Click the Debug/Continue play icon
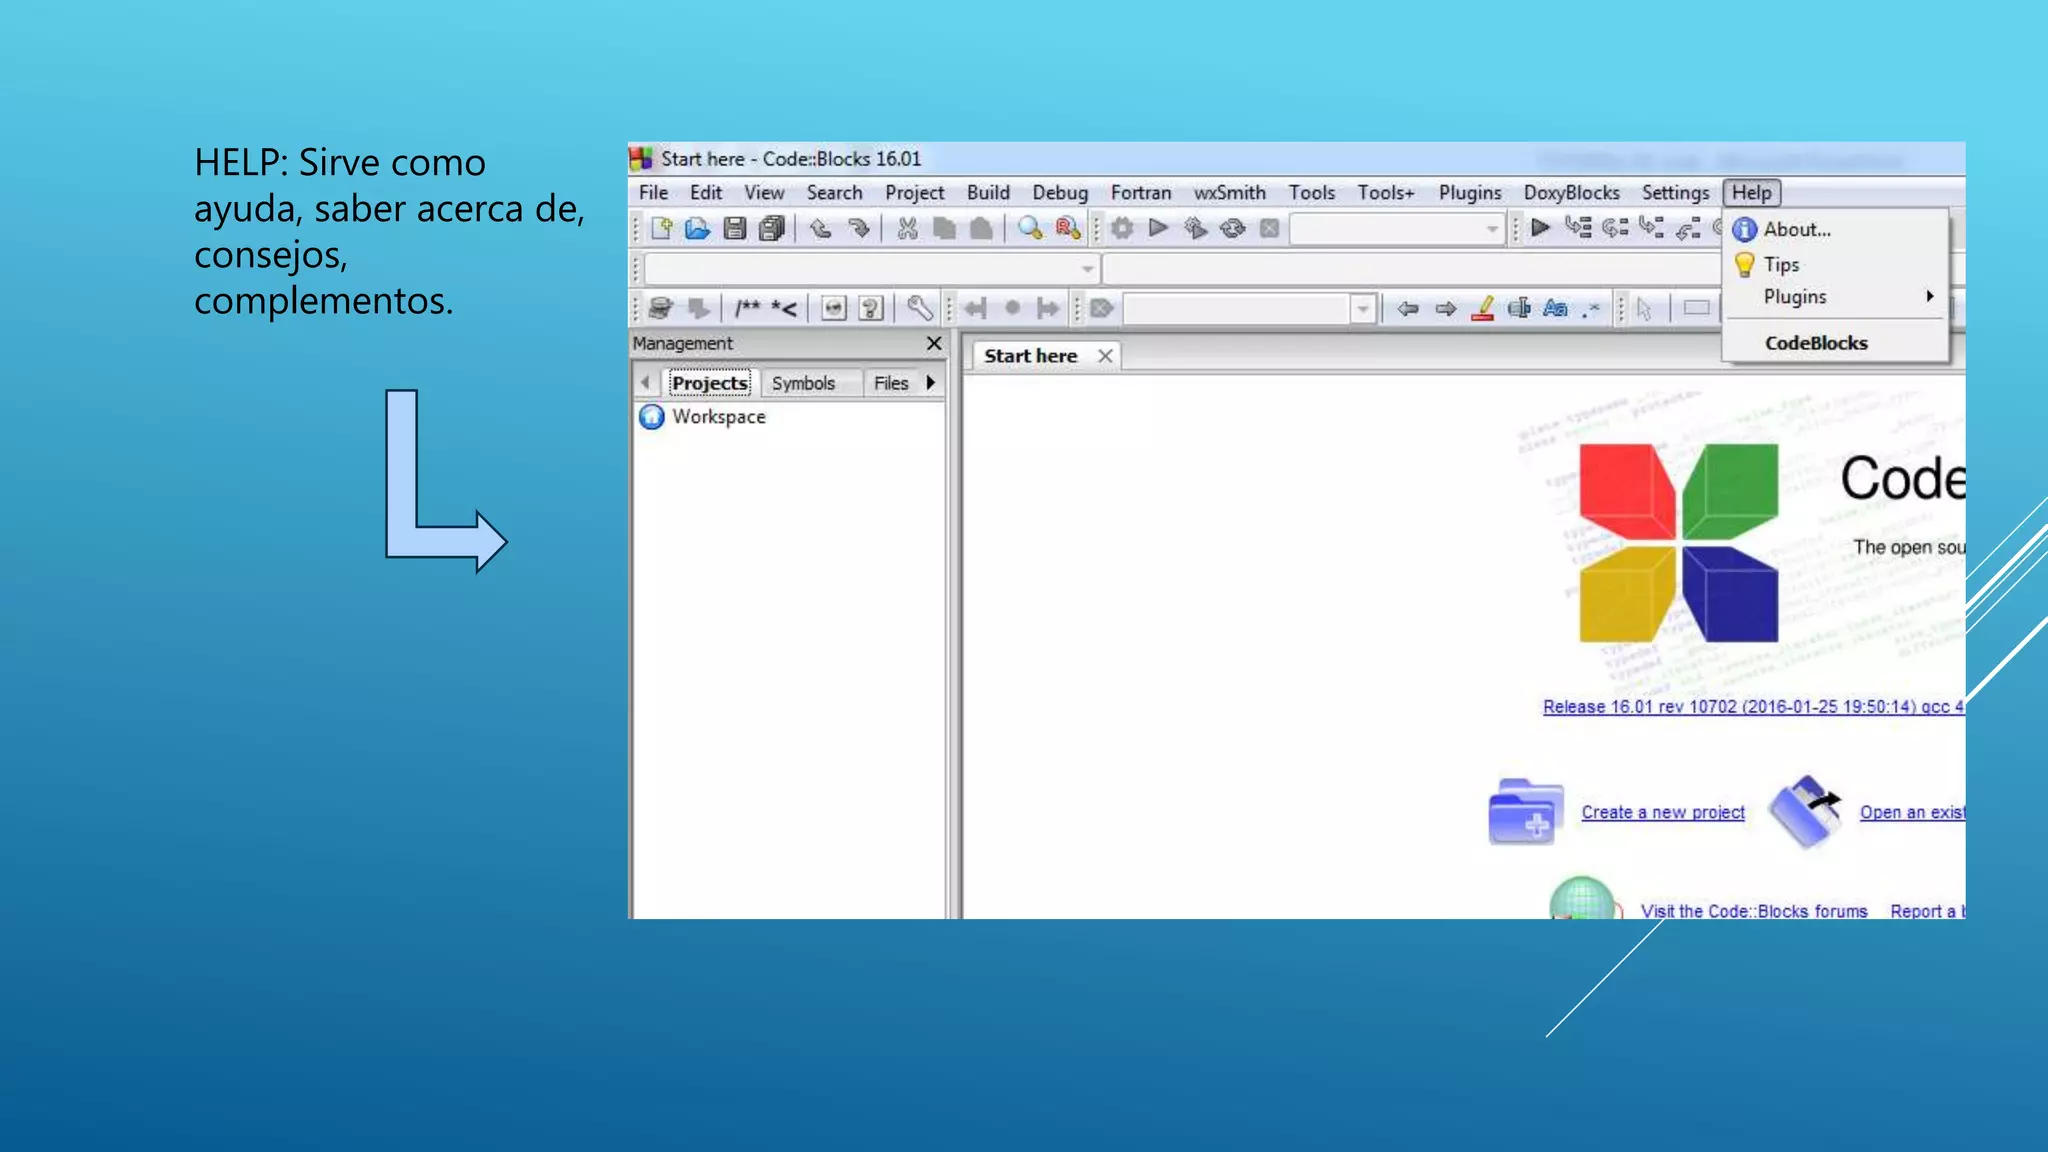This screenshot has height=1152, width=2048. 1540,229
